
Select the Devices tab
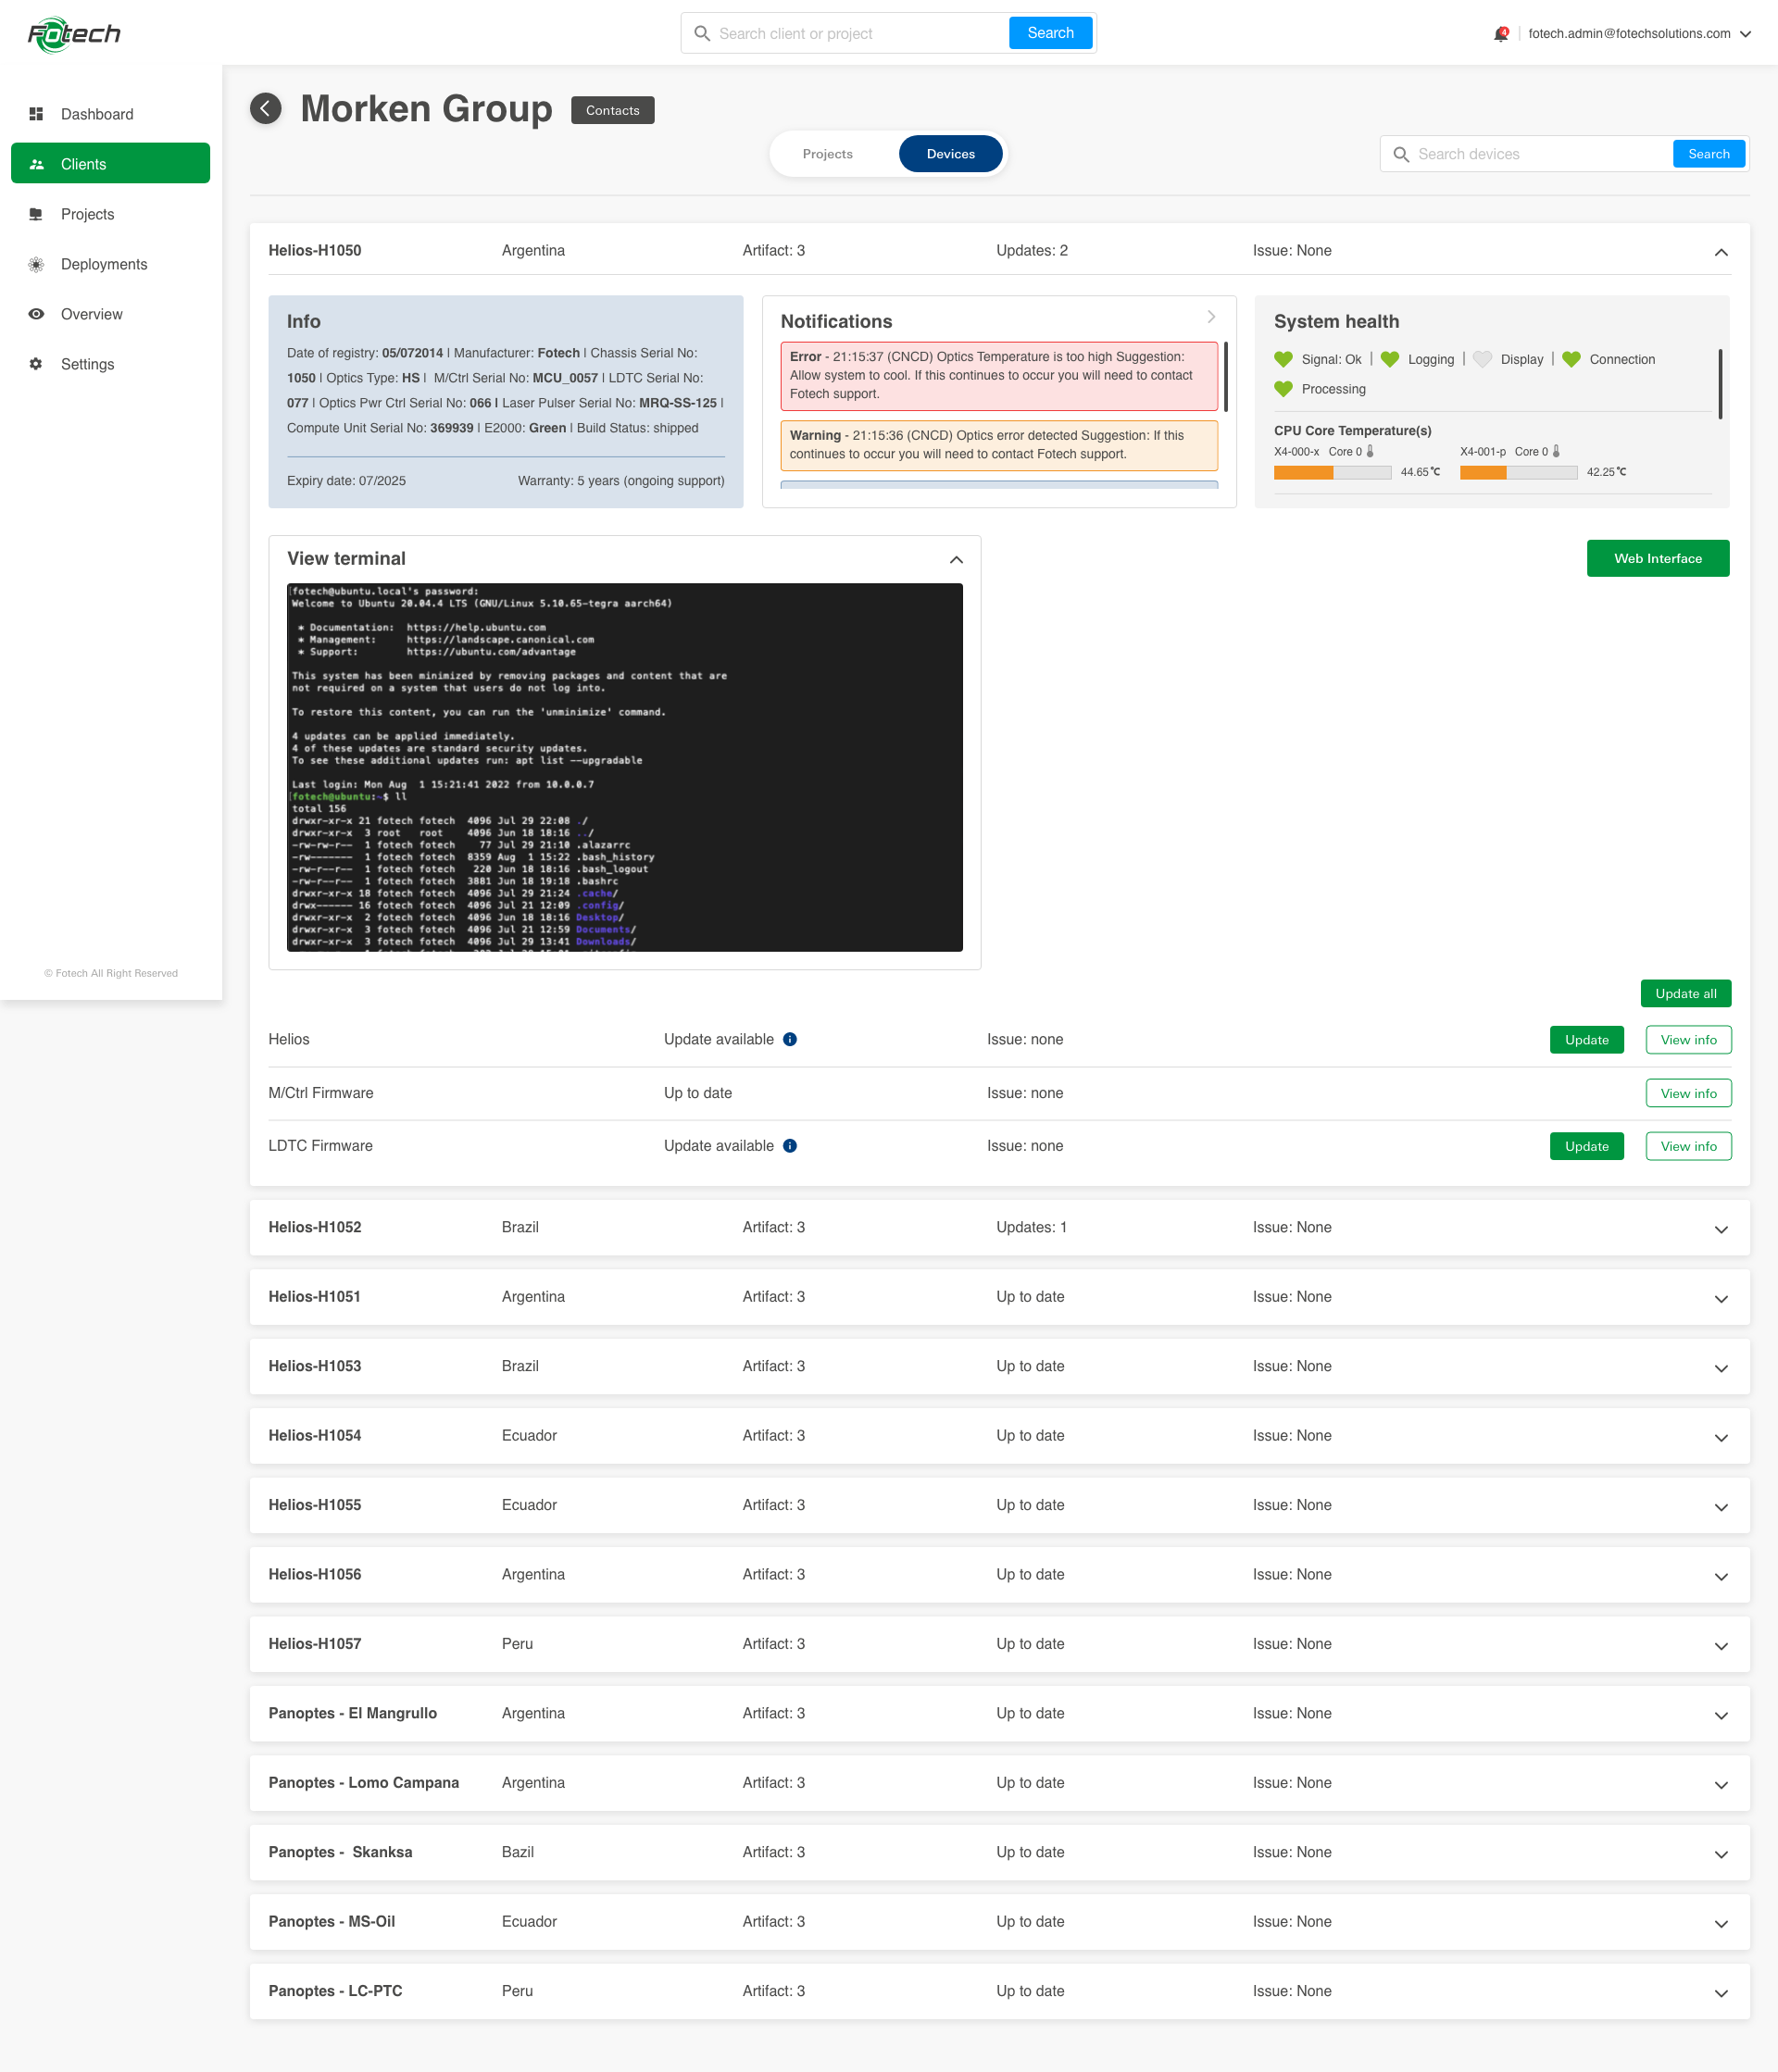[950, 154]
